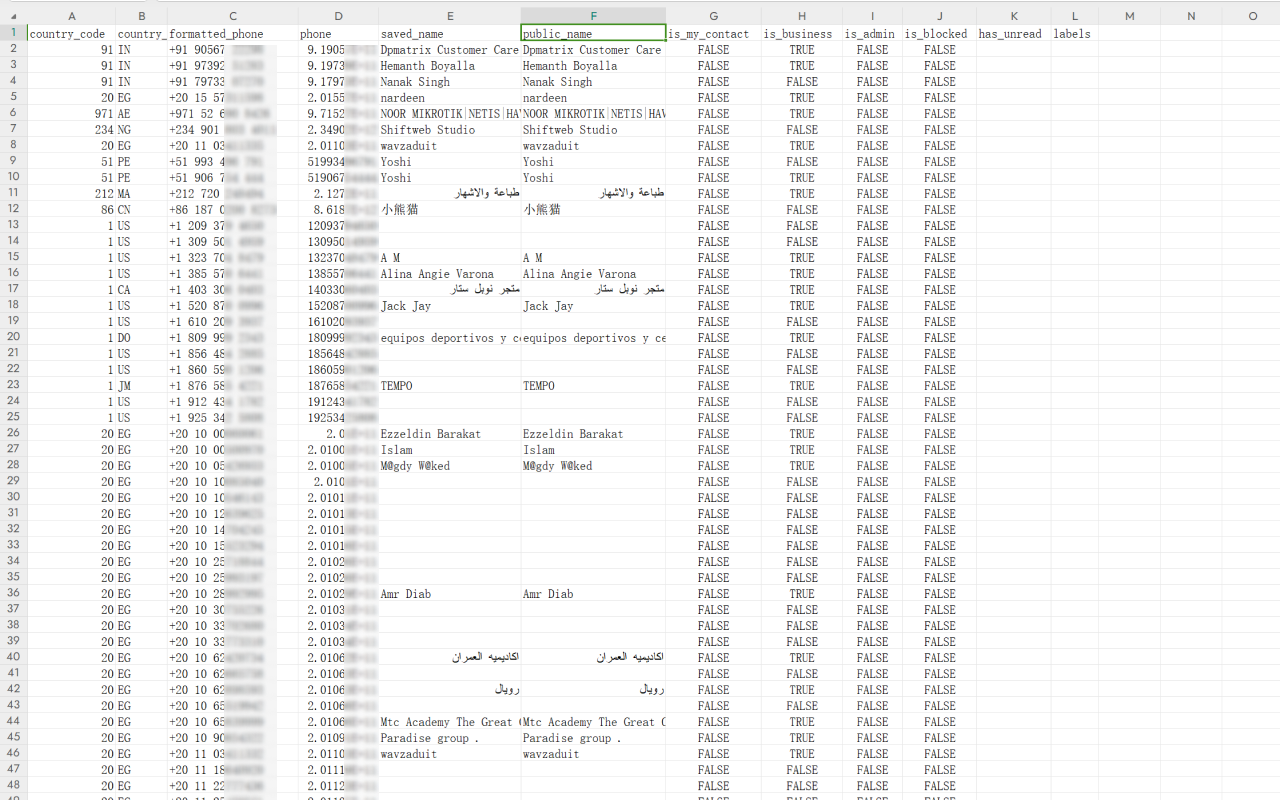The image size is (1280, 800).
Task: Click the country_code header cell
Action: click(71, 34)
